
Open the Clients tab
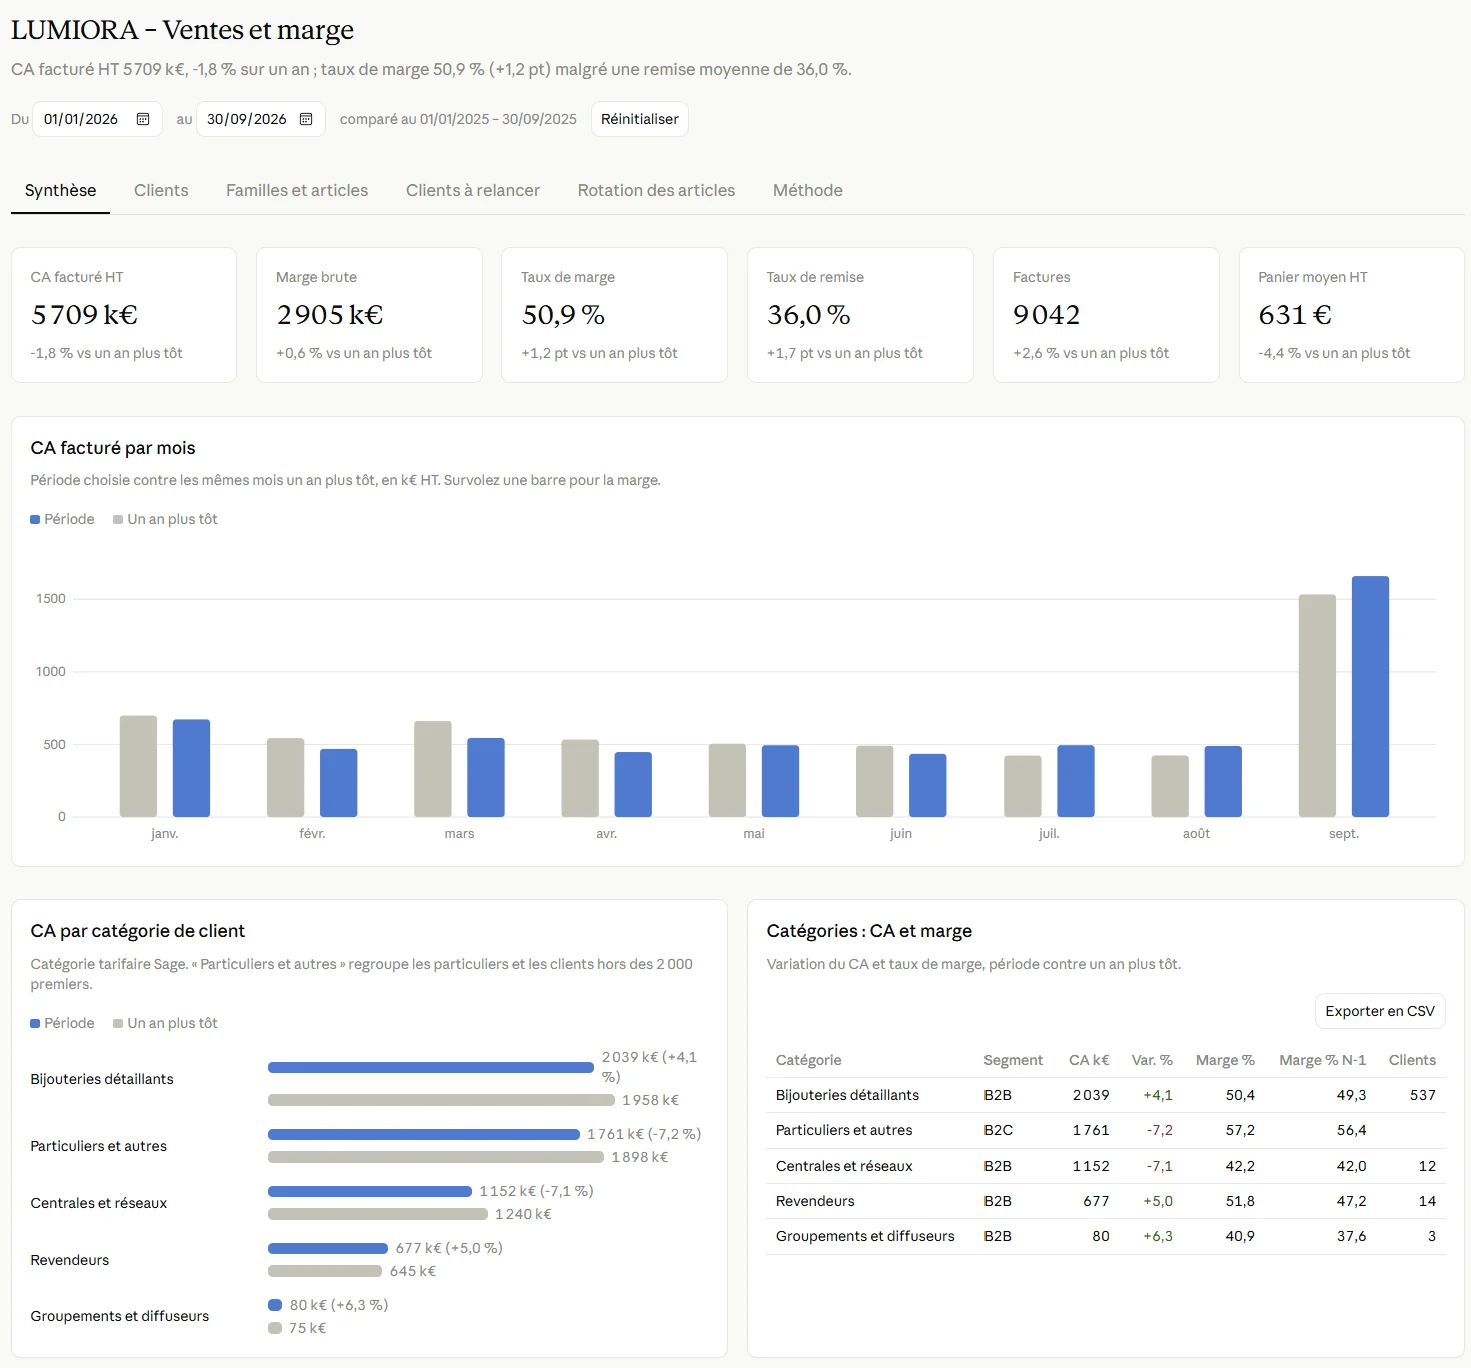[161, 190]
